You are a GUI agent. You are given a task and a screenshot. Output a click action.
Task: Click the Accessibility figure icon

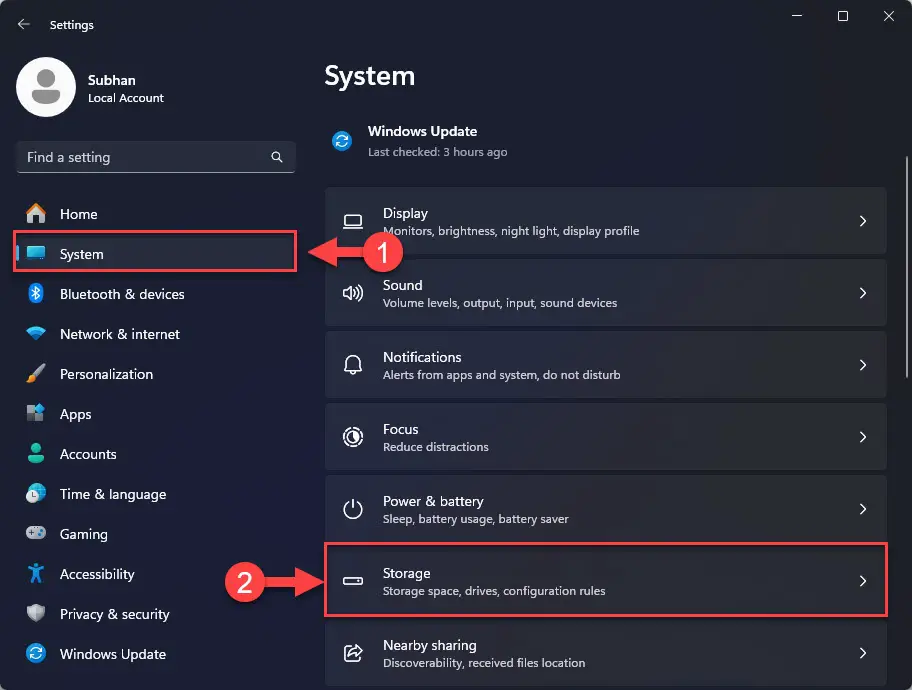[x=36, y=573]
